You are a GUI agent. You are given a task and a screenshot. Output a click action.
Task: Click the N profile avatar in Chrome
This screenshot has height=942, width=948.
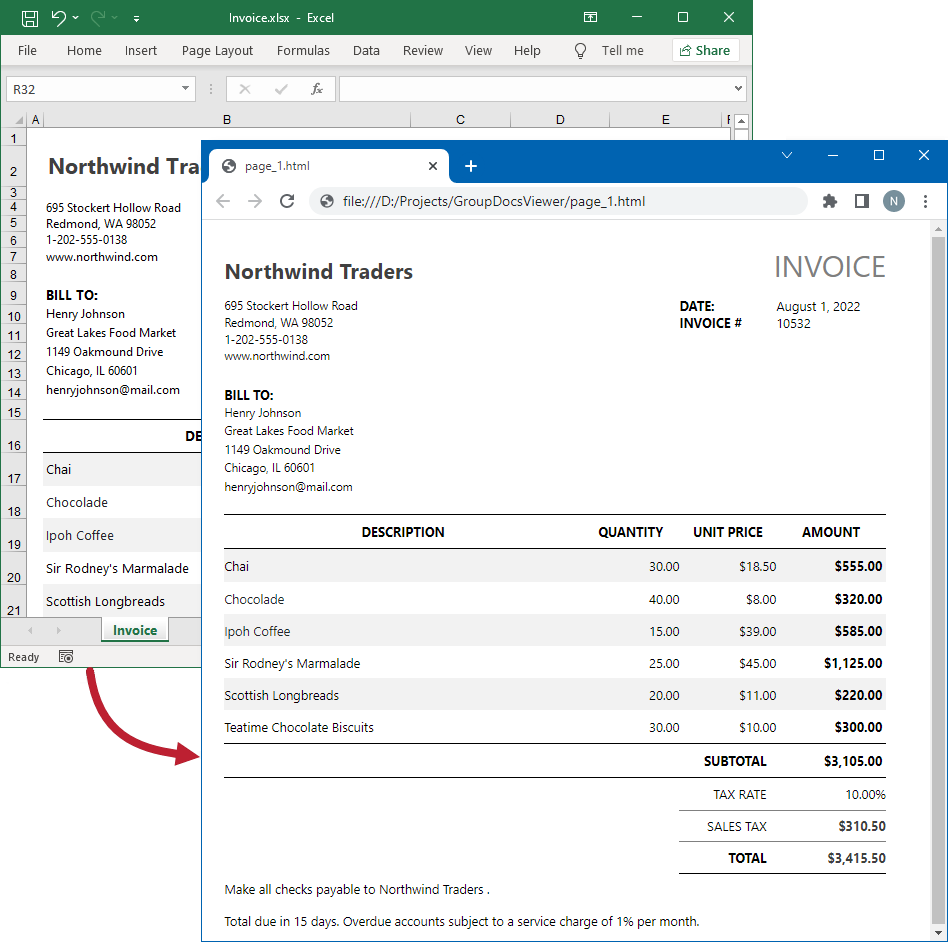click(x=894, y=201)
